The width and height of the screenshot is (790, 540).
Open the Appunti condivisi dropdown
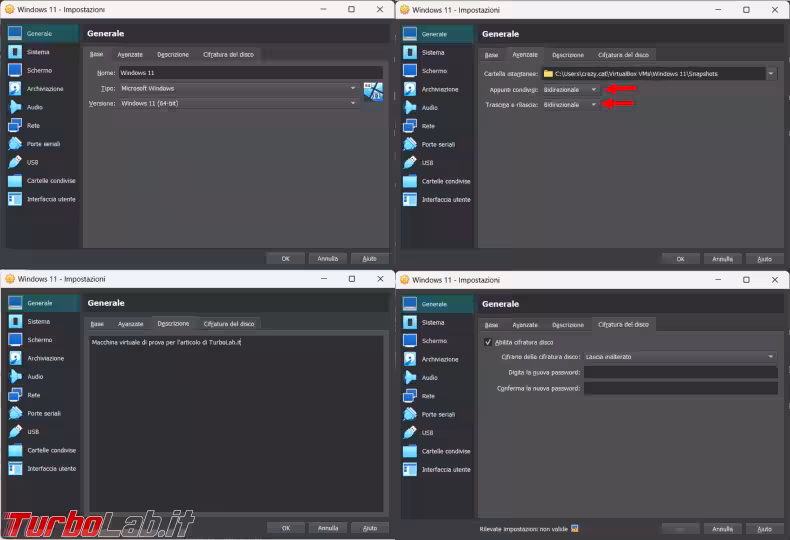(x=570, y=90)
